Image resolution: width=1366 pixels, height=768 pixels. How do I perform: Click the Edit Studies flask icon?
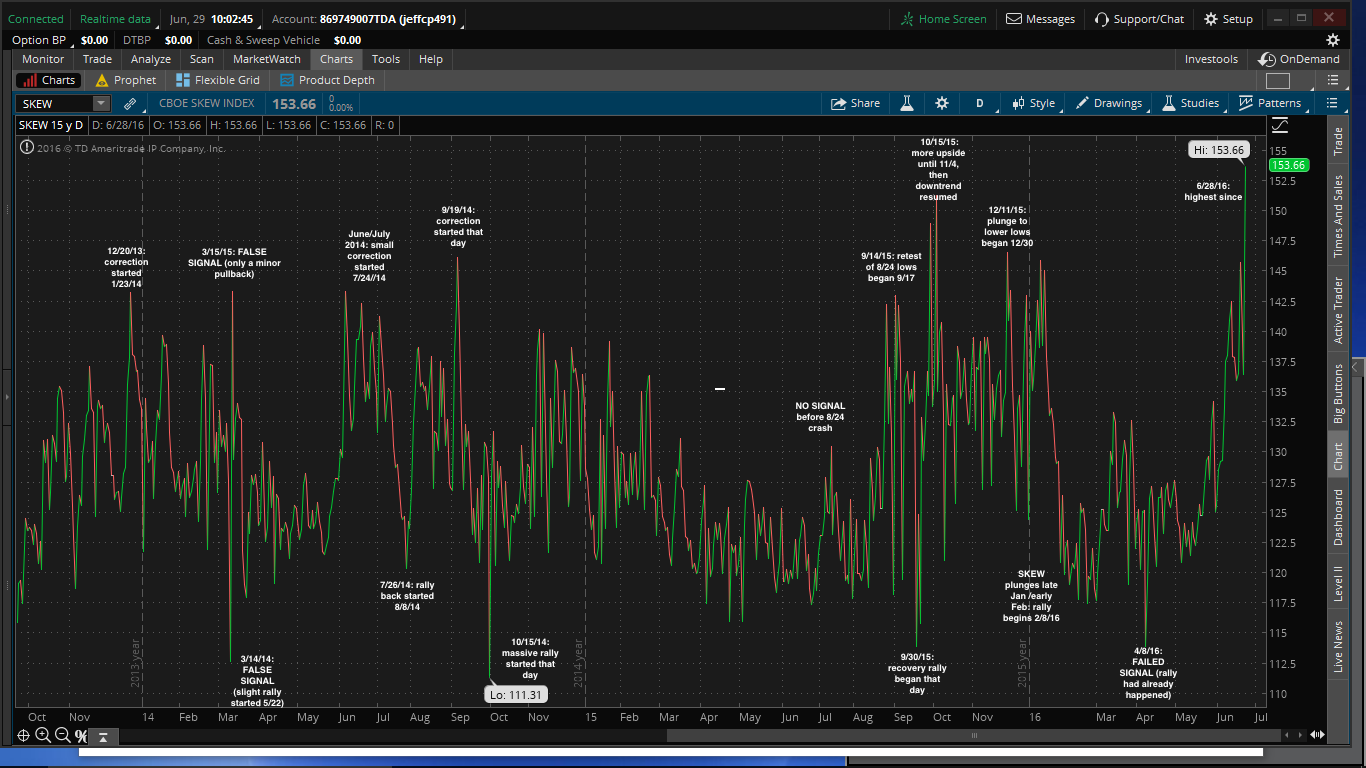click(907, 103)
